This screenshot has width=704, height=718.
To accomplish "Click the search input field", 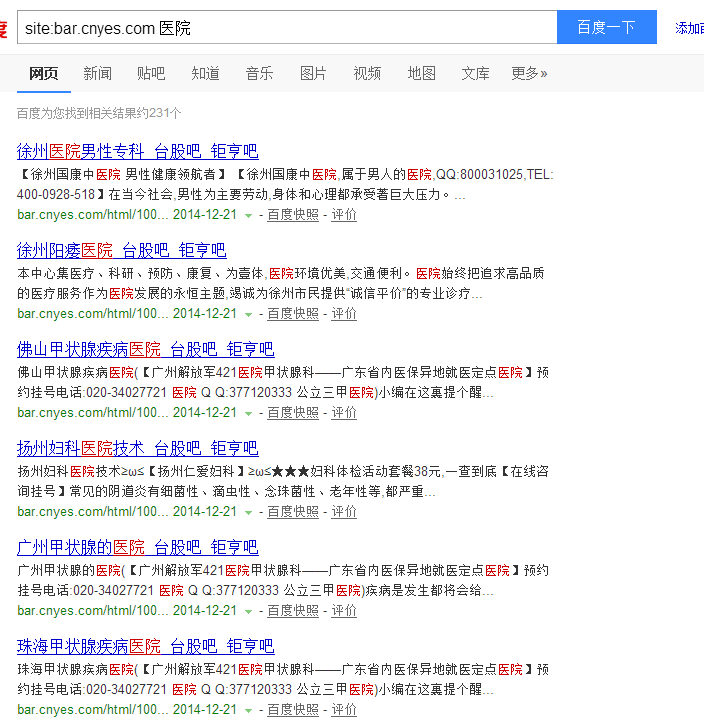I will click(x=287, y=27).
